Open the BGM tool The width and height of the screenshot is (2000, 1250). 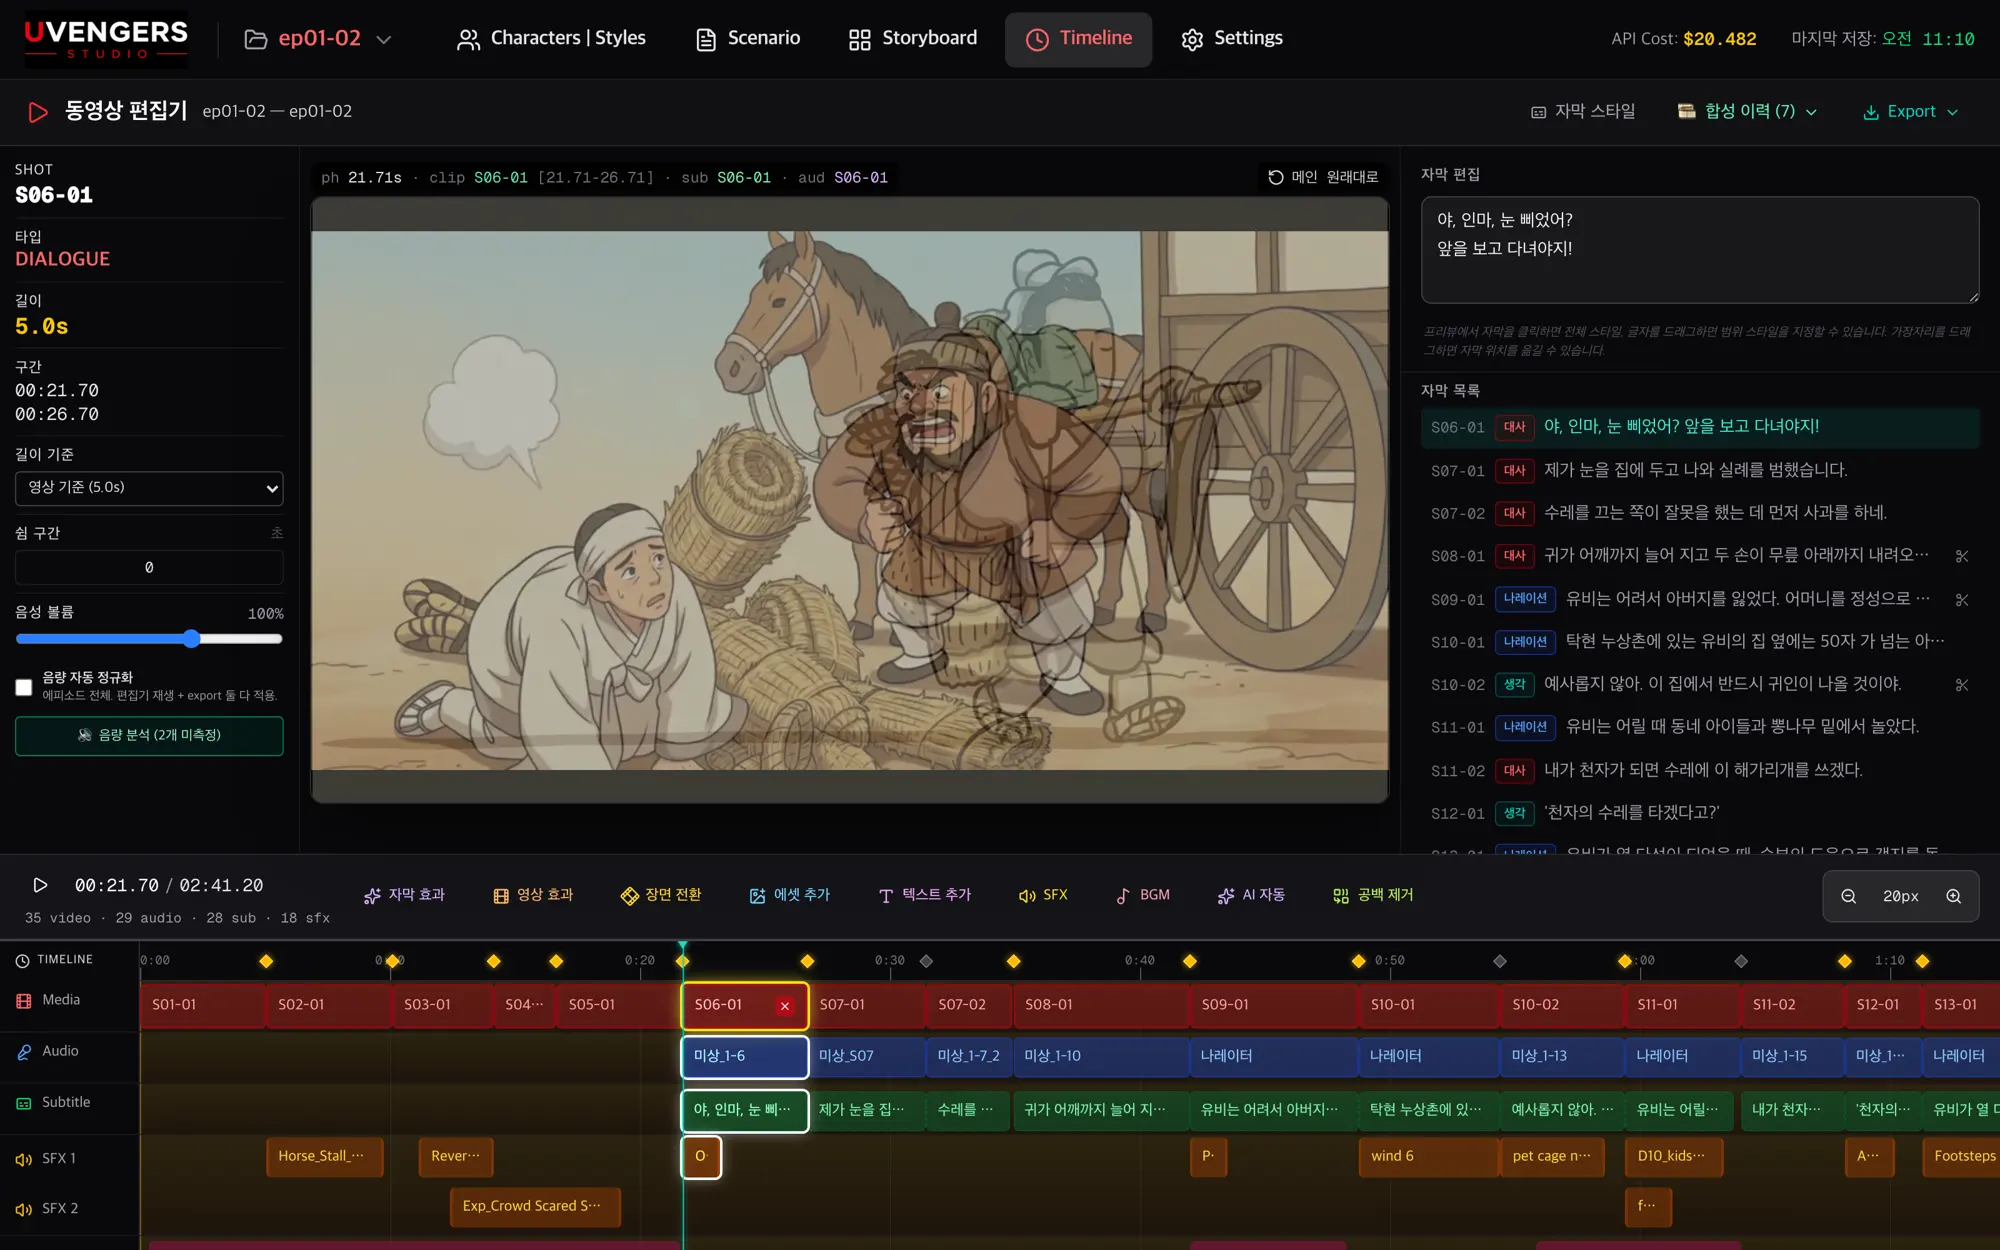click(1143, 895)
